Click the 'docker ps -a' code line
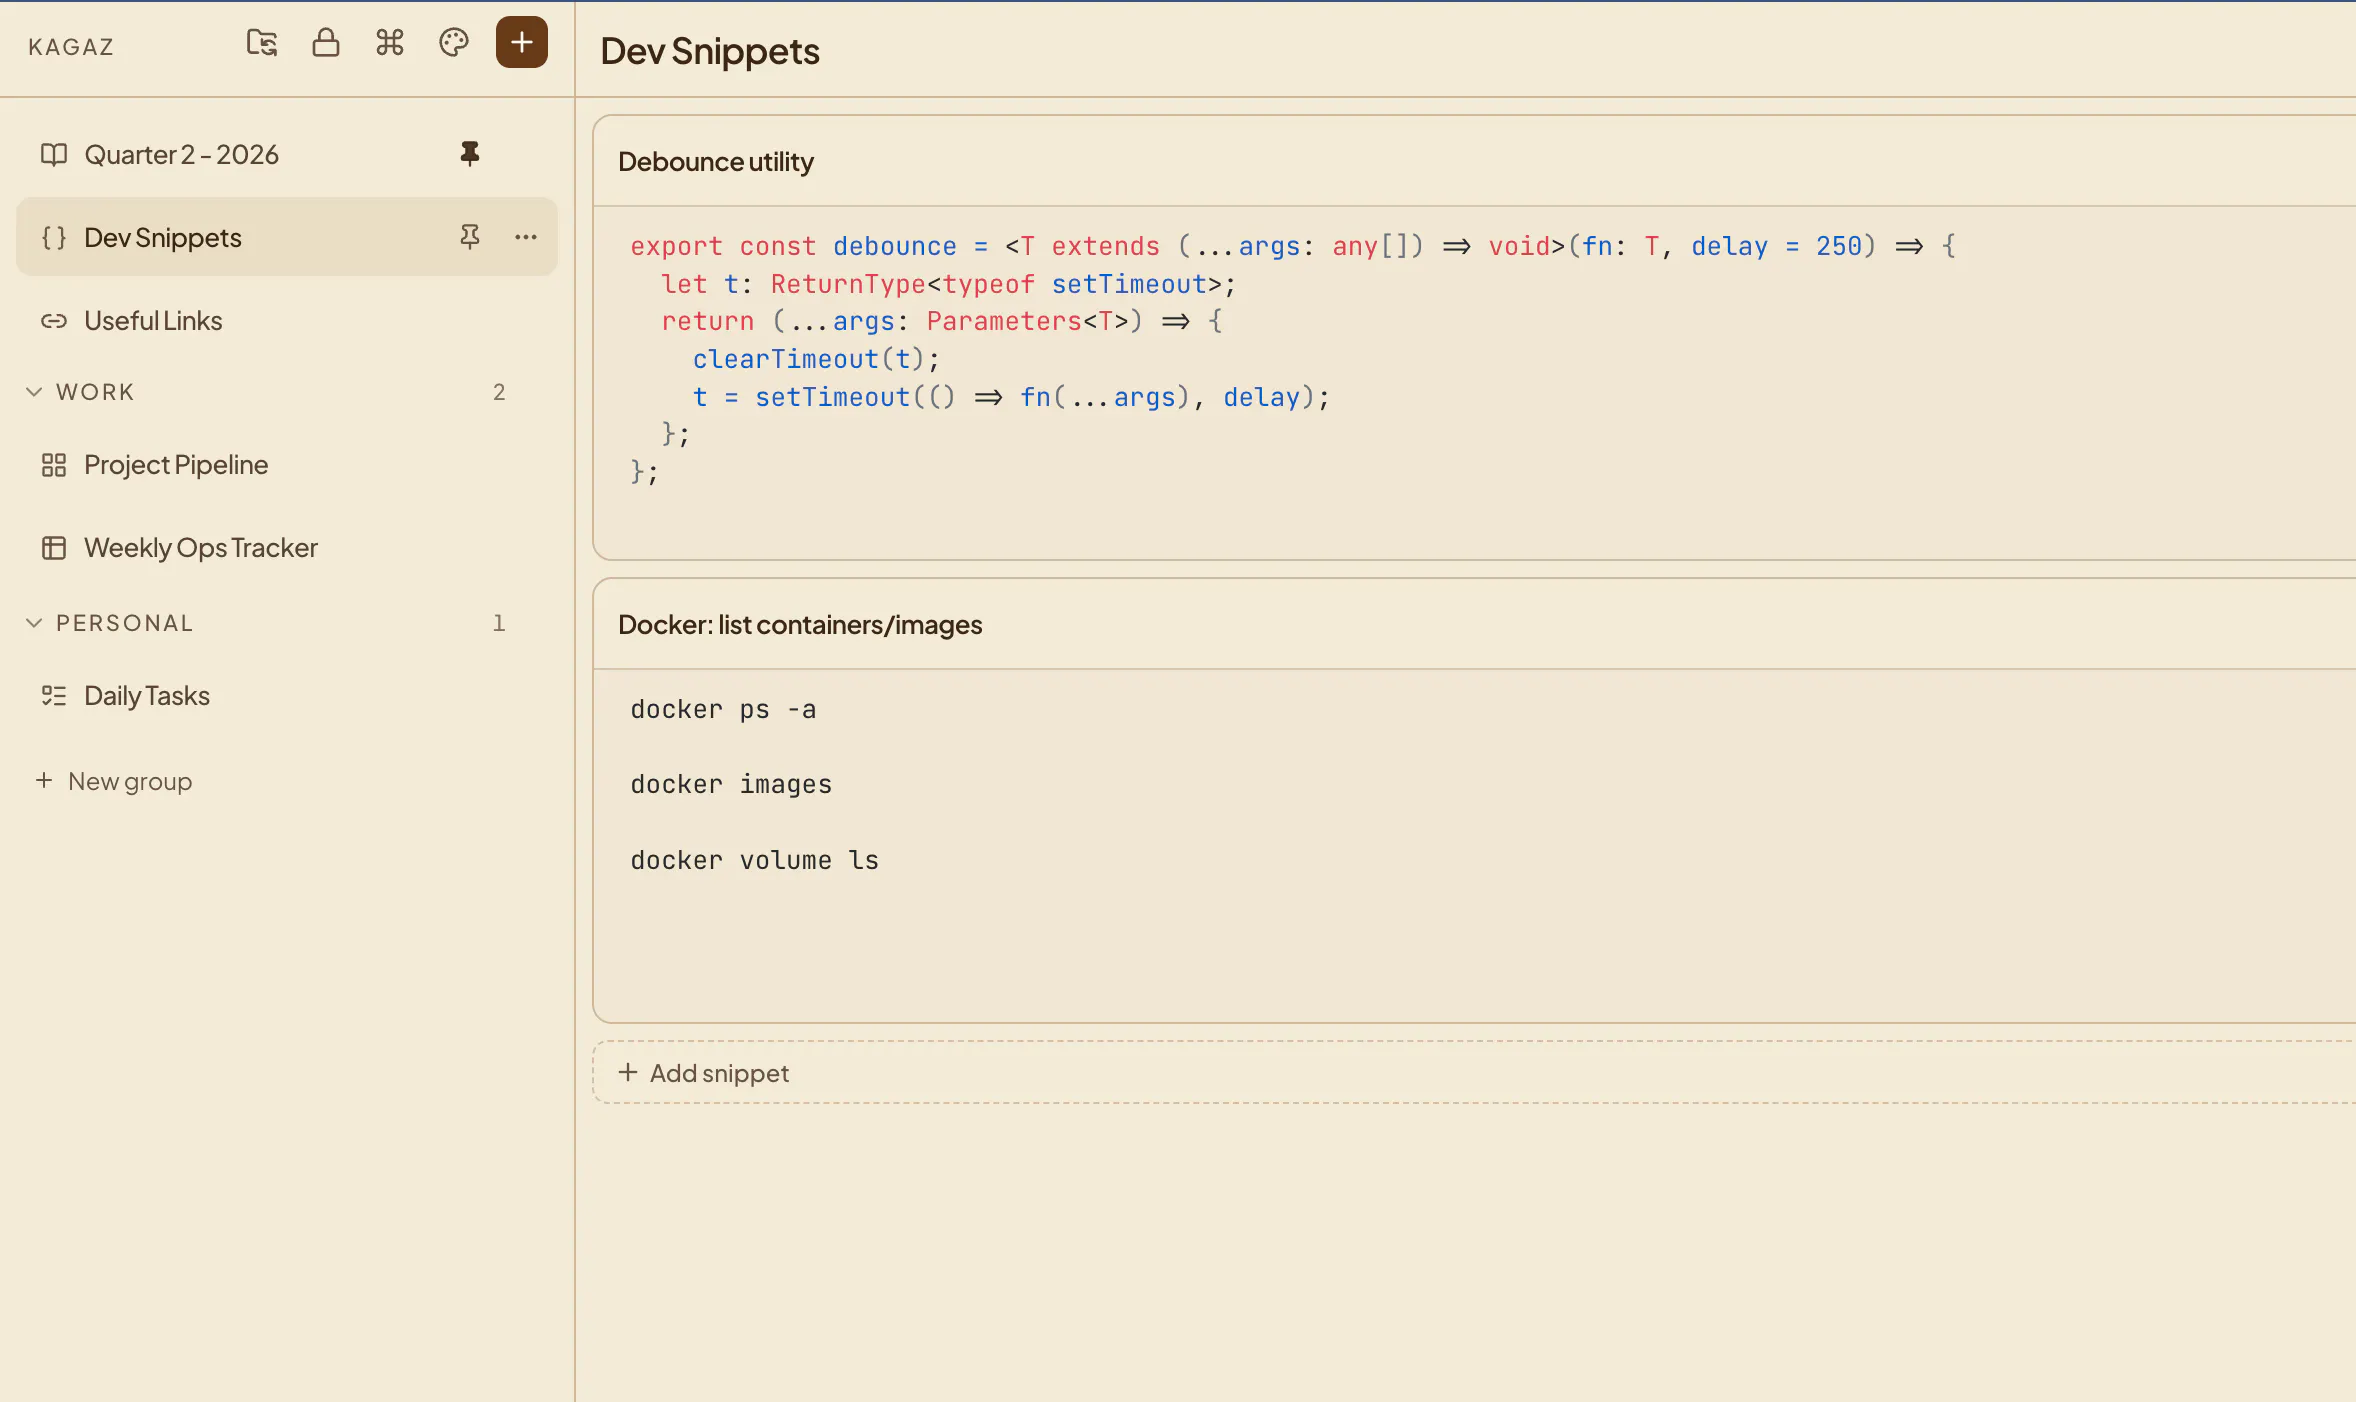The width and height of the screenshot is (2356, 1402). coord(723,709)
